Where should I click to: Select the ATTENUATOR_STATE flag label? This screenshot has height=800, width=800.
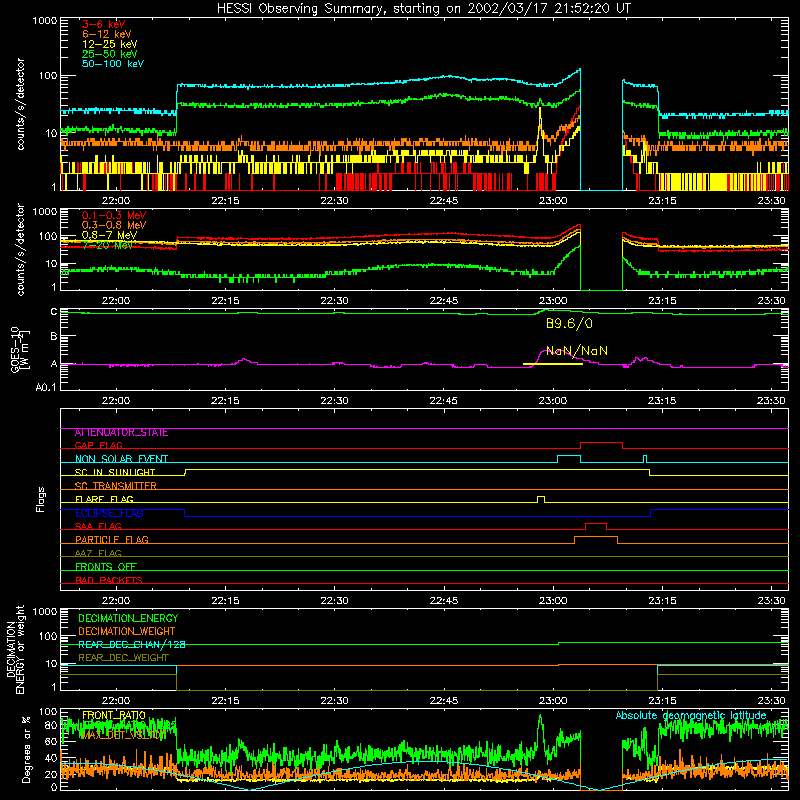point(121,433)
